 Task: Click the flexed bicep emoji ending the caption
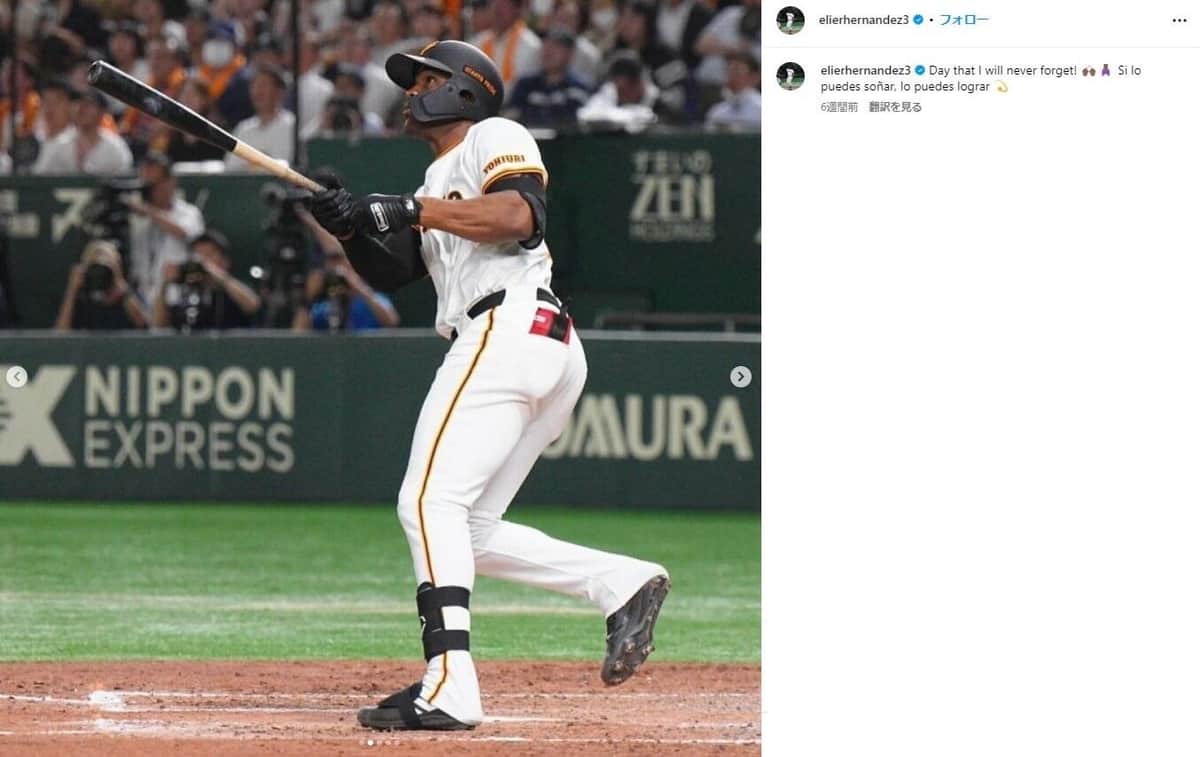click(x=1001, y=87)
